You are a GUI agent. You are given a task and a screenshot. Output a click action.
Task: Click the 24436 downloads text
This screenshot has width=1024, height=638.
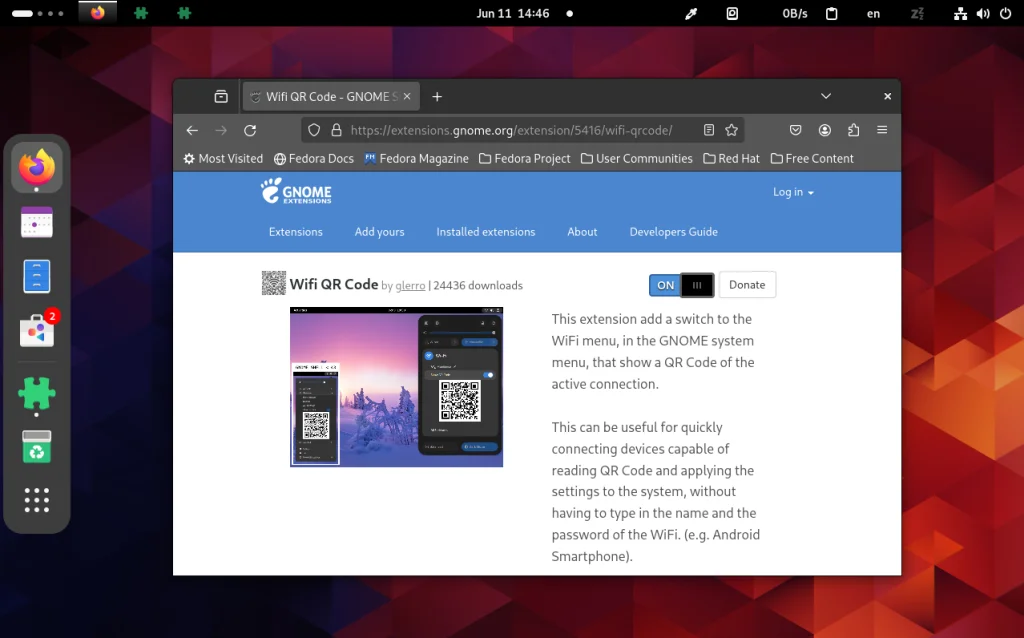(x=478, y=285)
